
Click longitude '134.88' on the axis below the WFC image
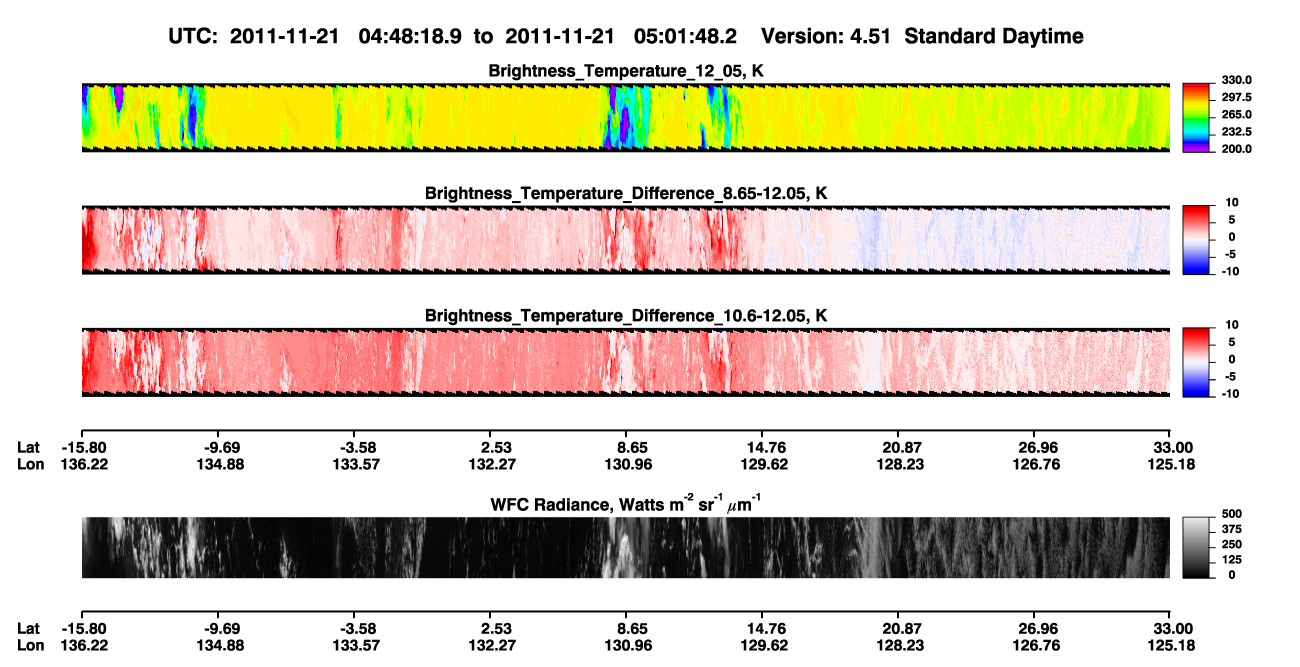point(220,646)
